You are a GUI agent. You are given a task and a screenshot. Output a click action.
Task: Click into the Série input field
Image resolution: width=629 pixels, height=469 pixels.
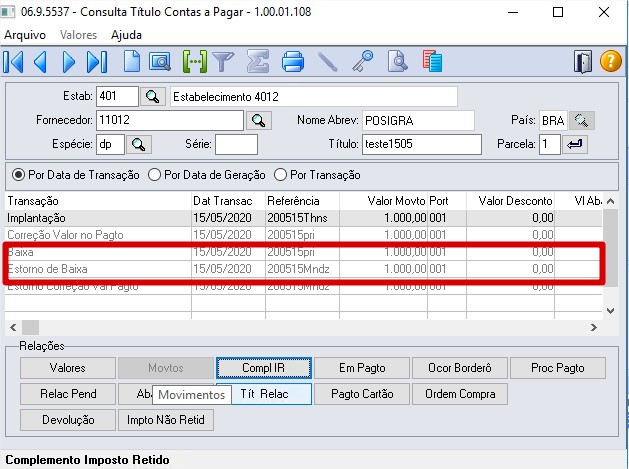click(x=236, y=144)
